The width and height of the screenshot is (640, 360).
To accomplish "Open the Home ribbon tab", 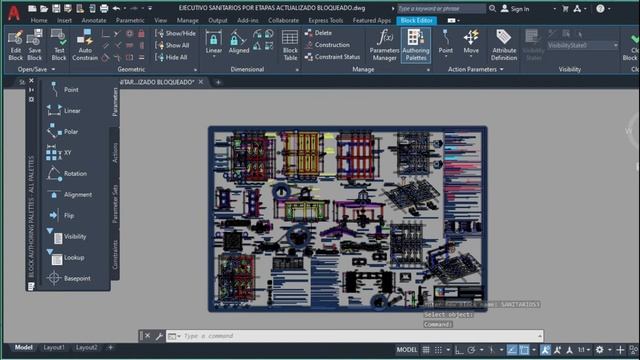I will [x=39, y=20].
